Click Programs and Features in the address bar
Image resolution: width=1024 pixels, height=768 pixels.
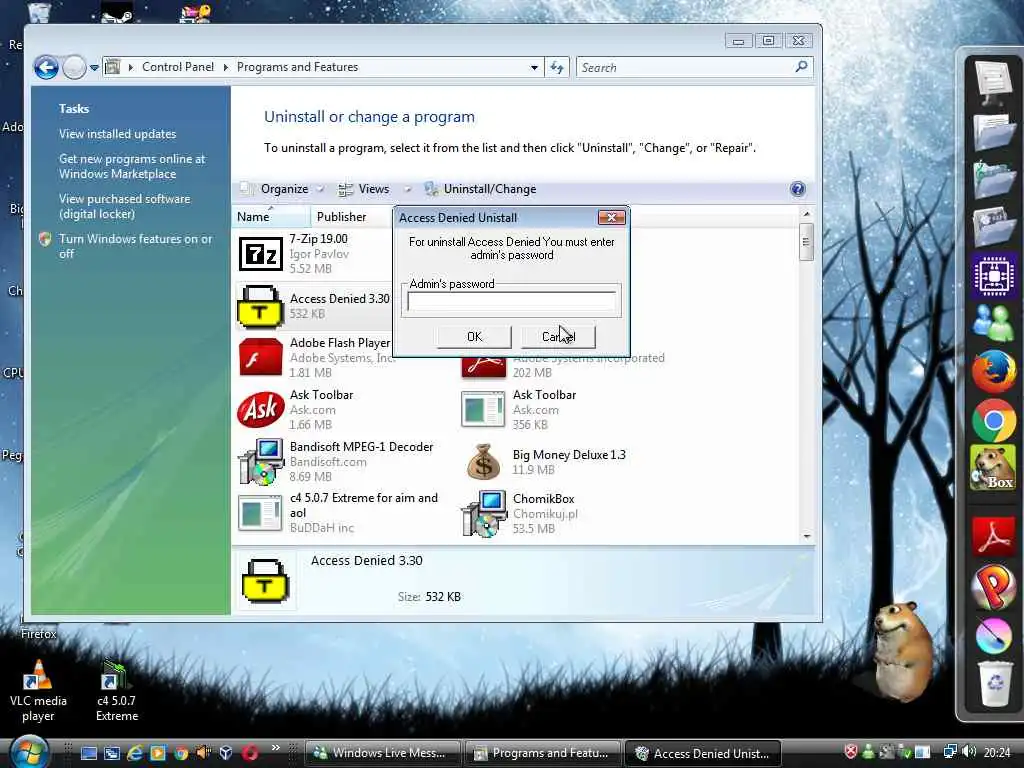[x=297, y=67]
